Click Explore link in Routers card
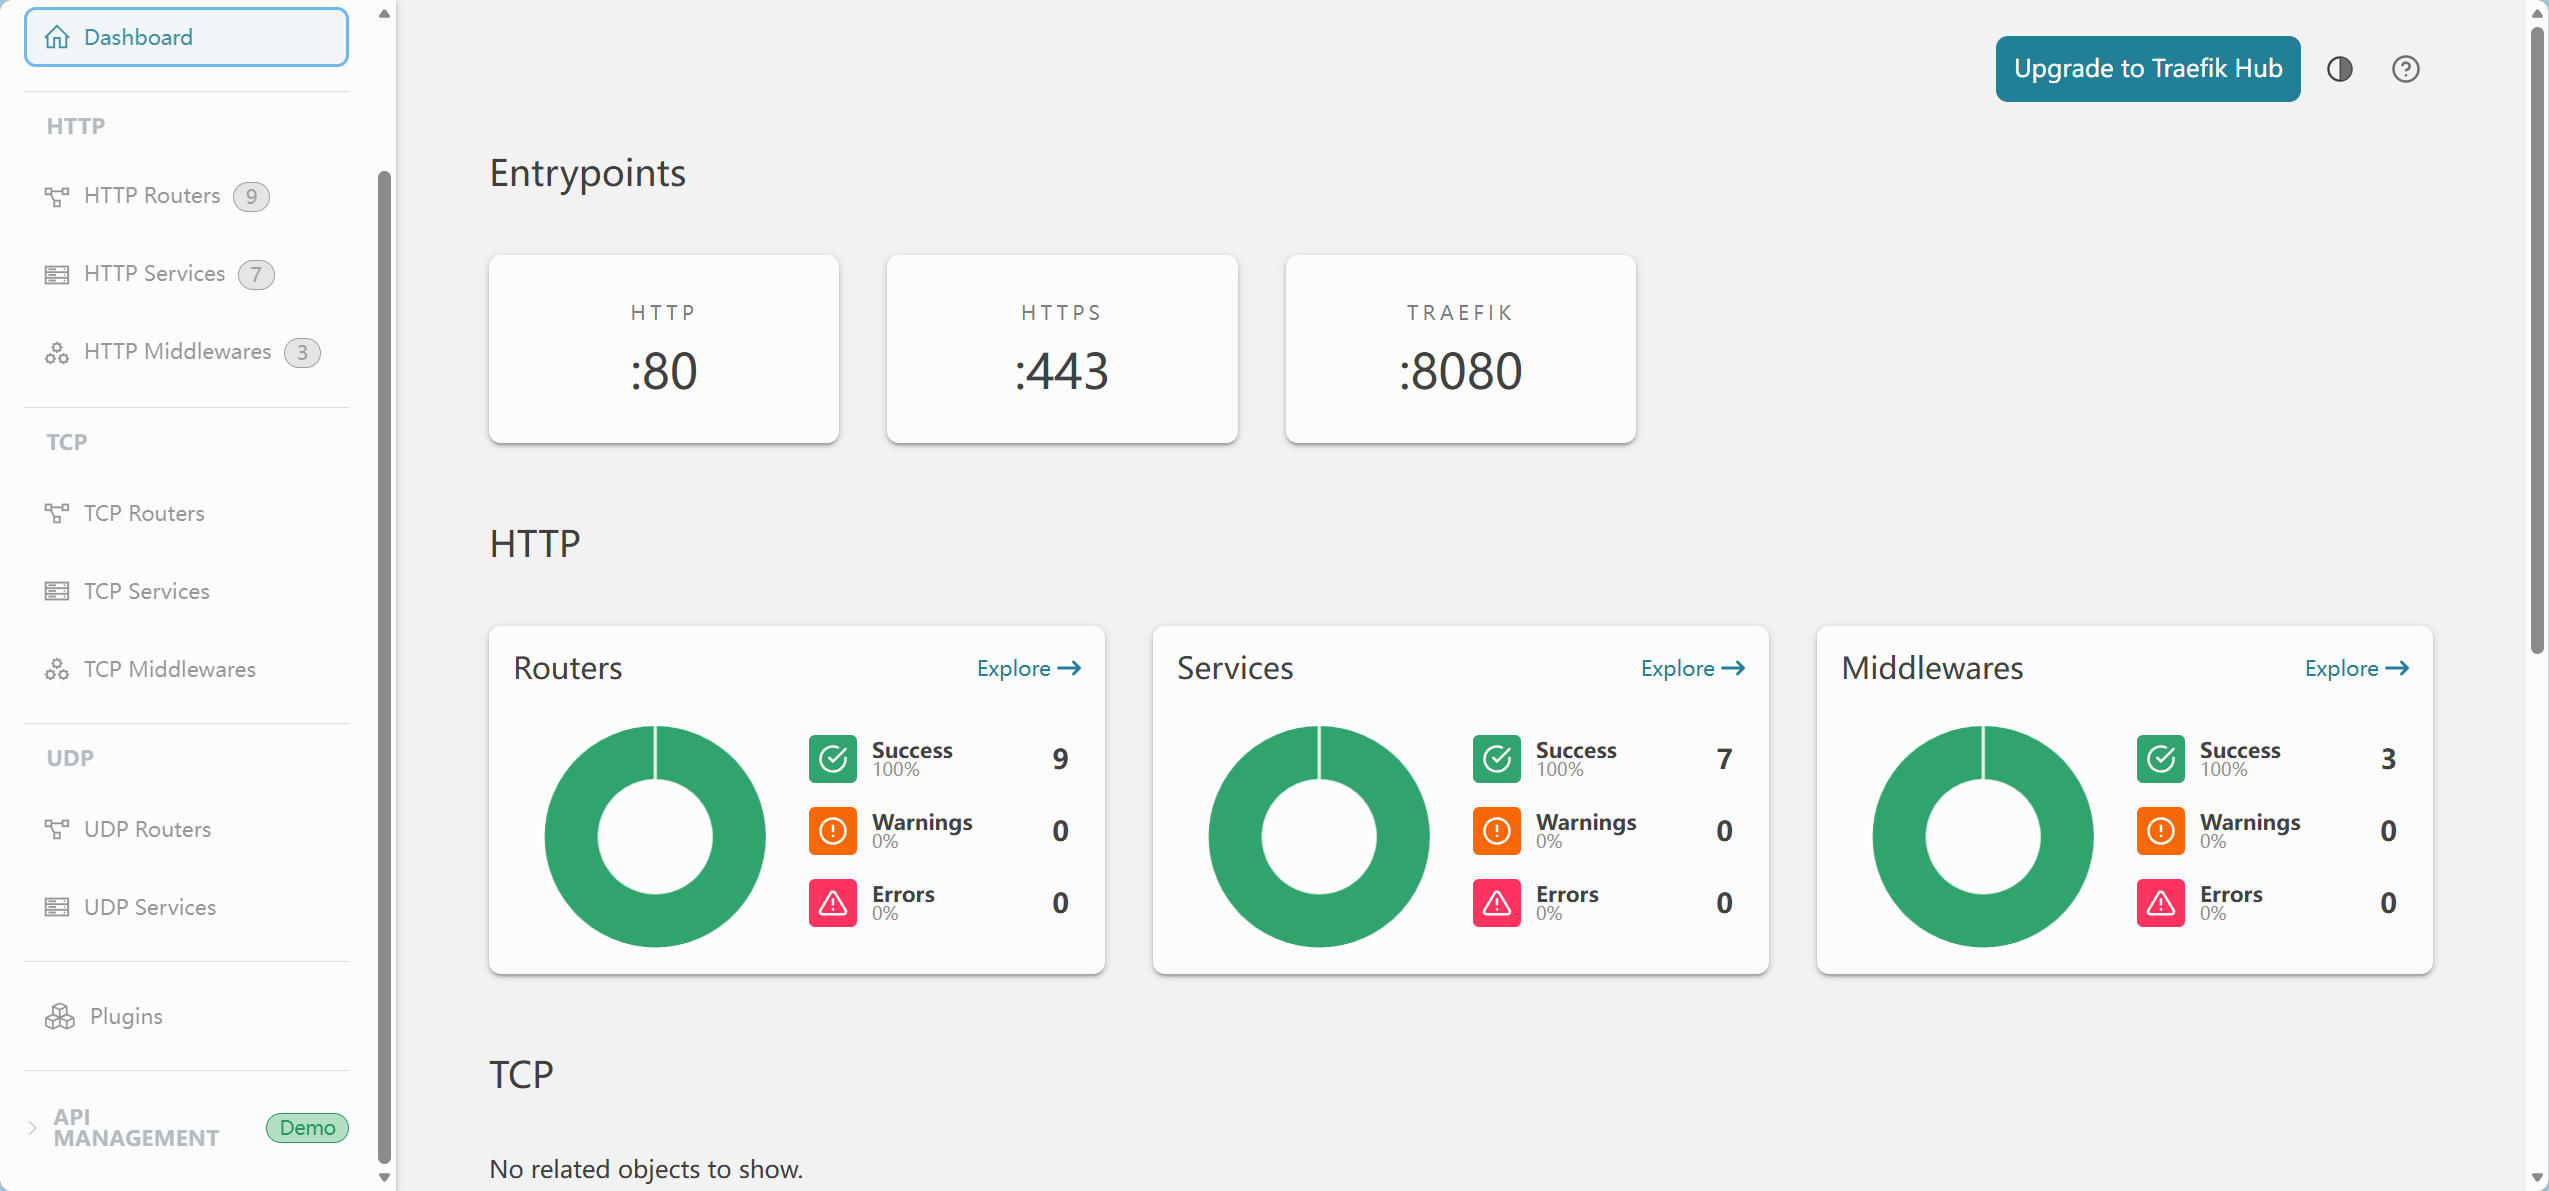 (x=1028, y=668)
